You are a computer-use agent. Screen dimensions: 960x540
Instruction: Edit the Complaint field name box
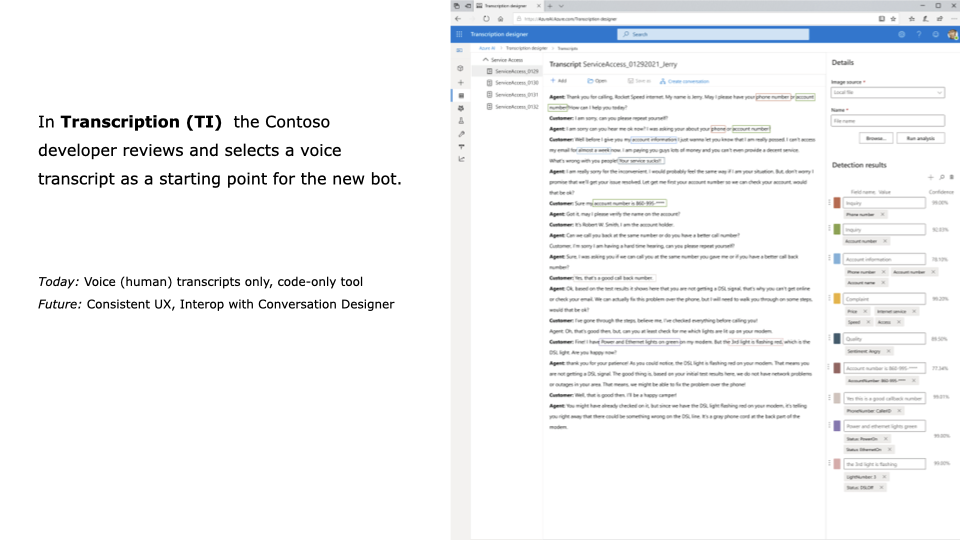click(x=884, y=299)
